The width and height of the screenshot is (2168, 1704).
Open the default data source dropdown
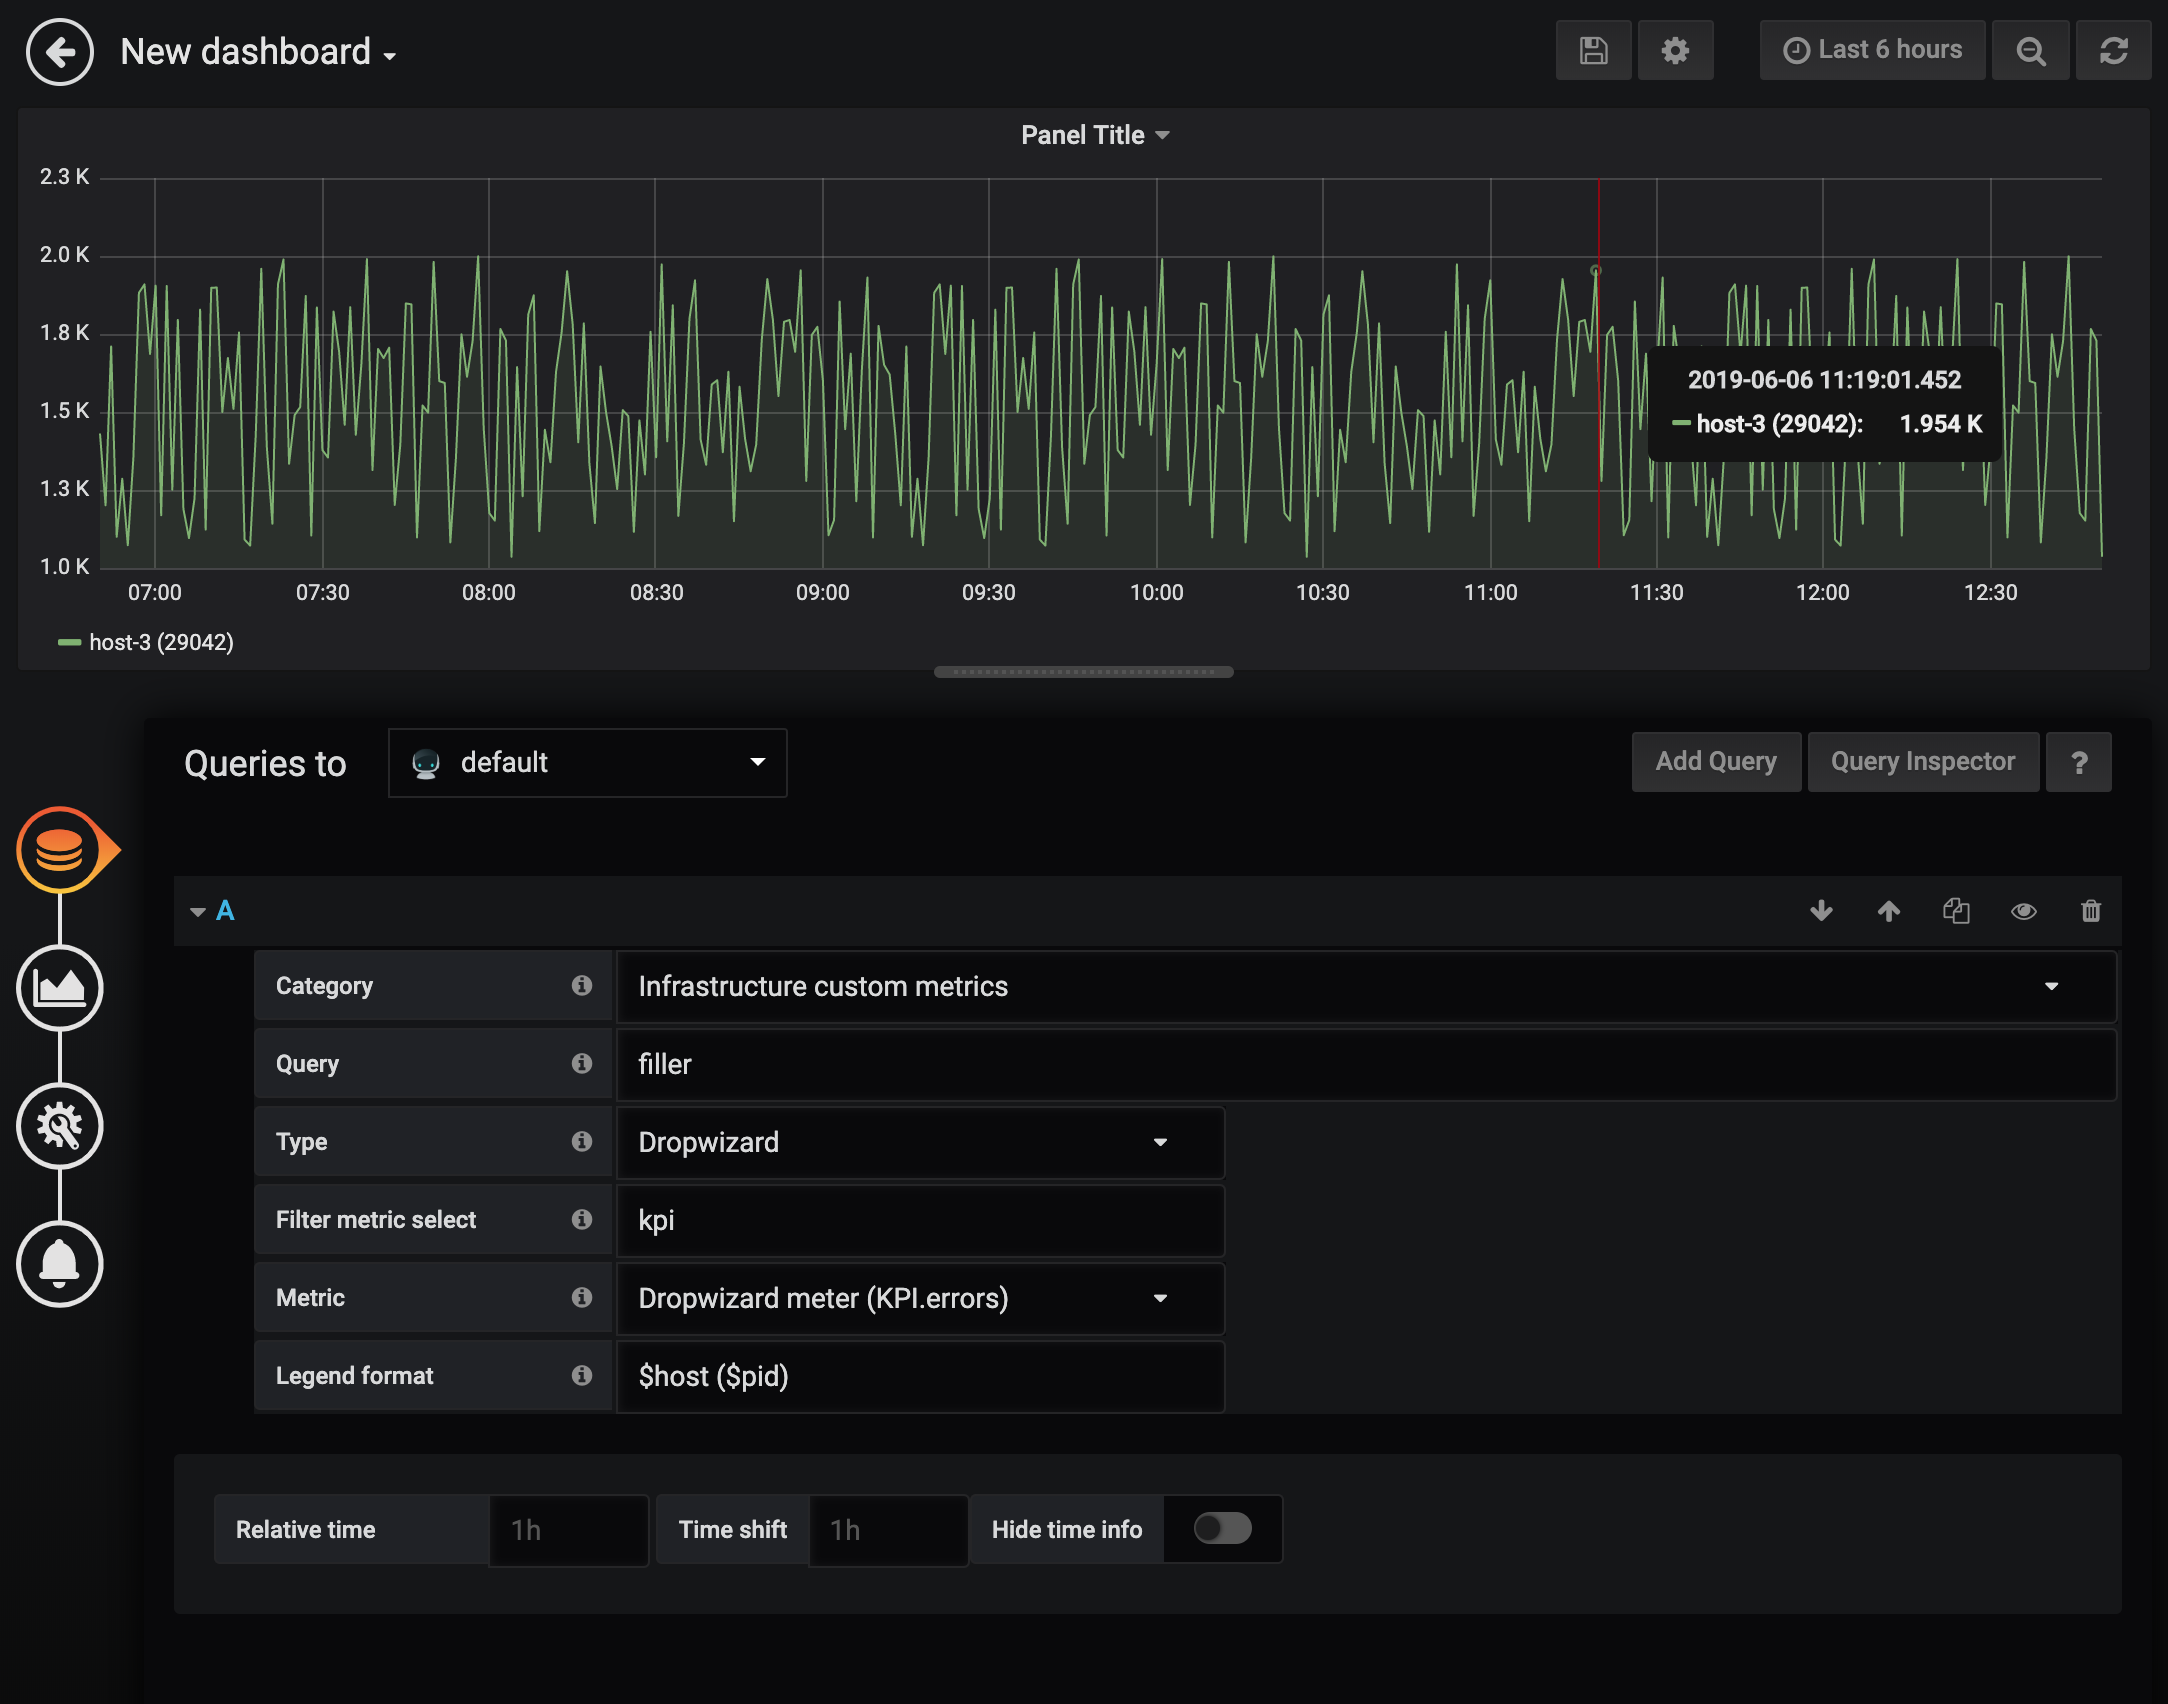(587, 763)
